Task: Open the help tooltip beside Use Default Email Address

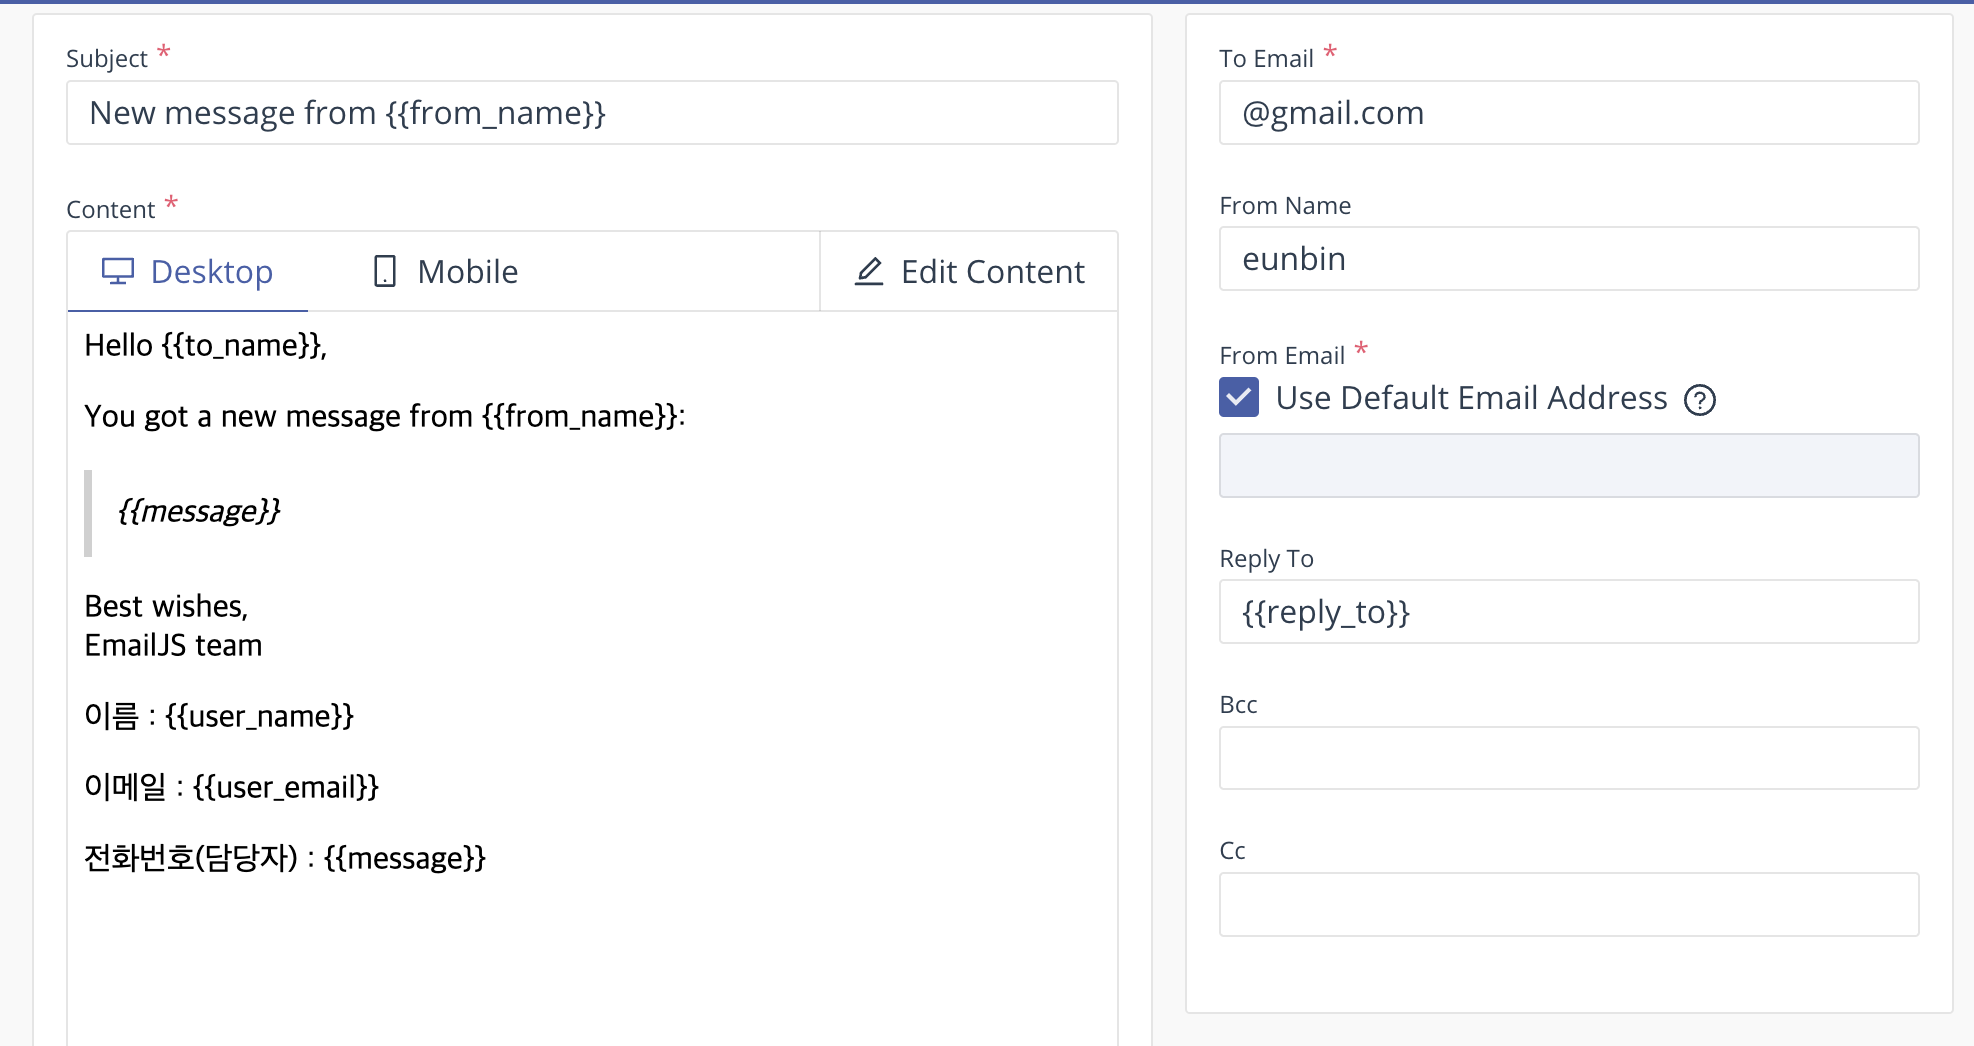Action: (x=1699, y=400)
